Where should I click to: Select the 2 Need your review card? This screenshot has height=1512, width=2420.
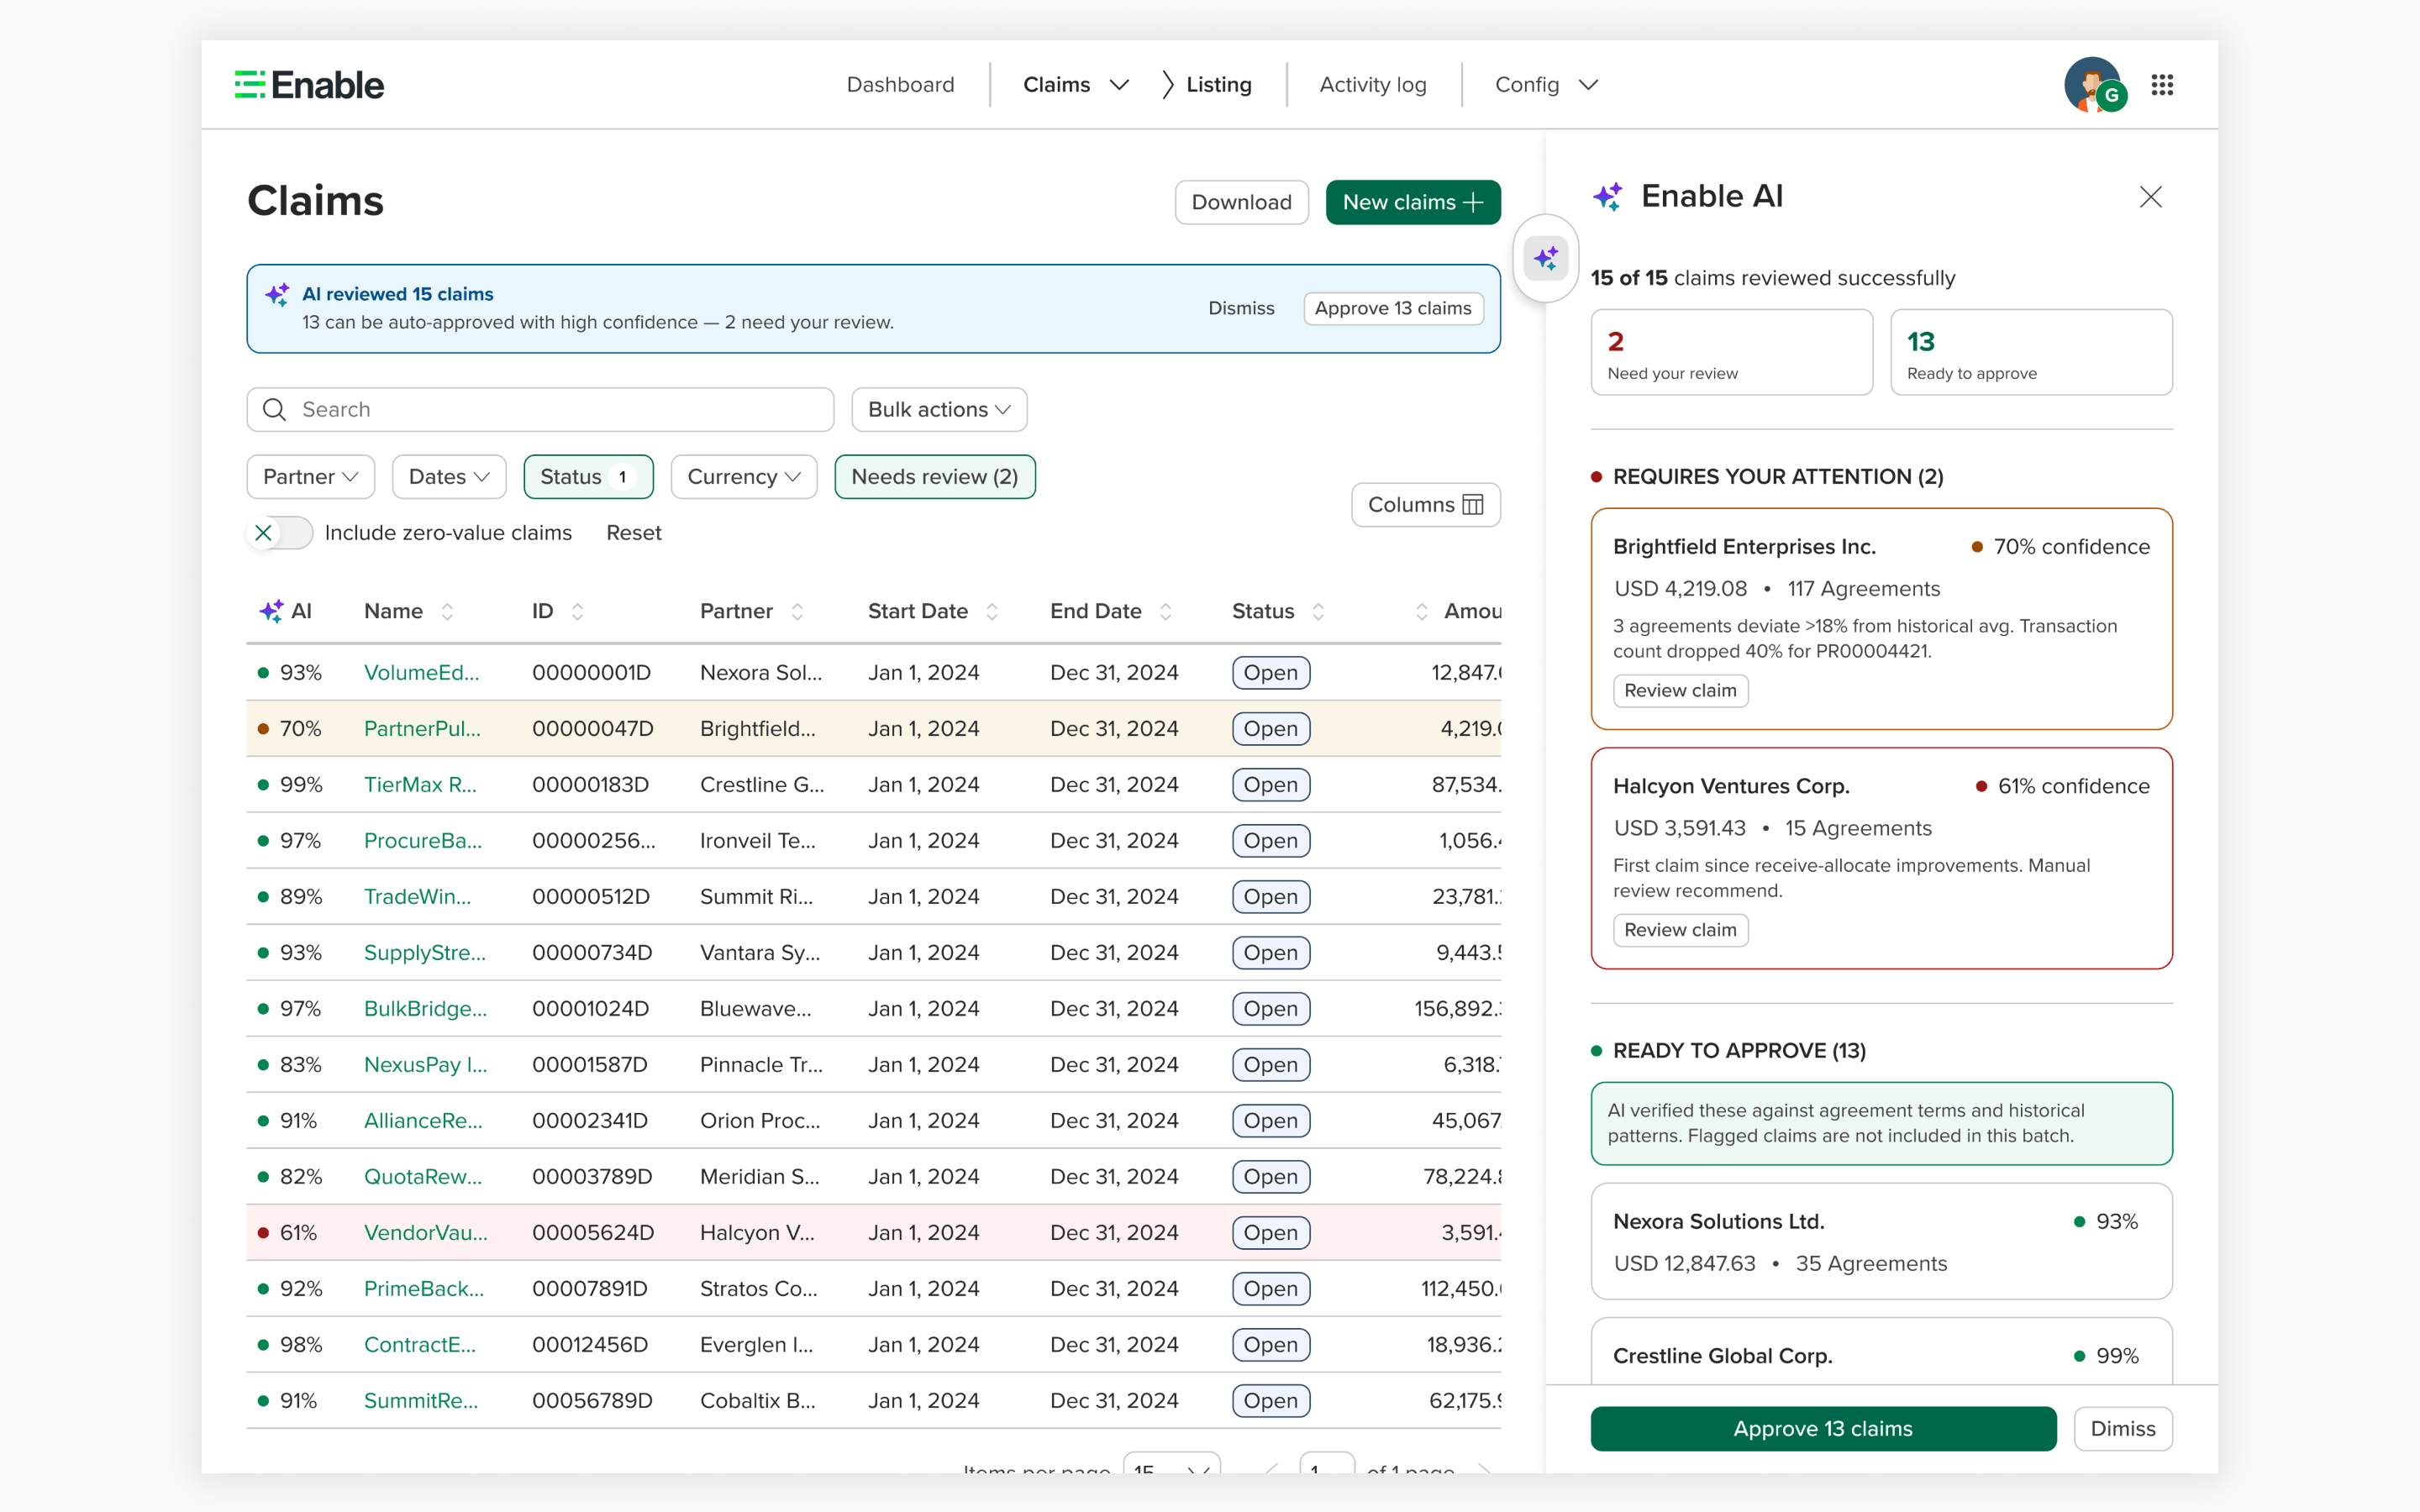(x=1732, y=352)
